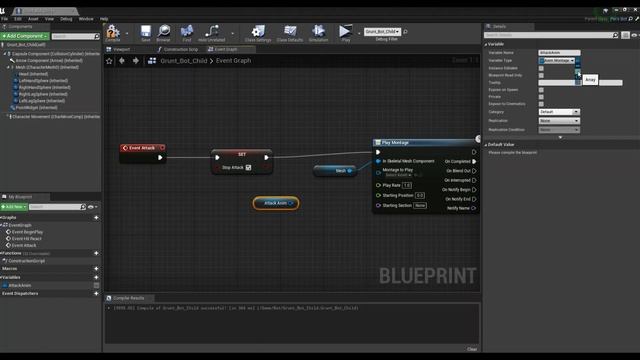Switch to the Event Graph tab
This screenshot has width=640, height=360.
coord(225,49)
